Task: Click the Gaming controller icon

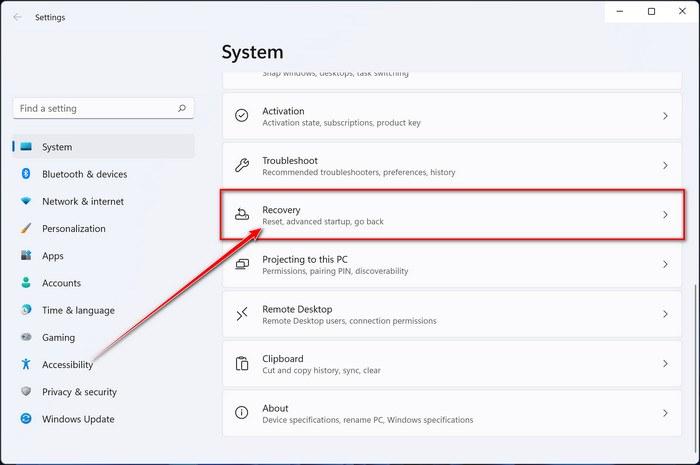Action: pos(26,338)
